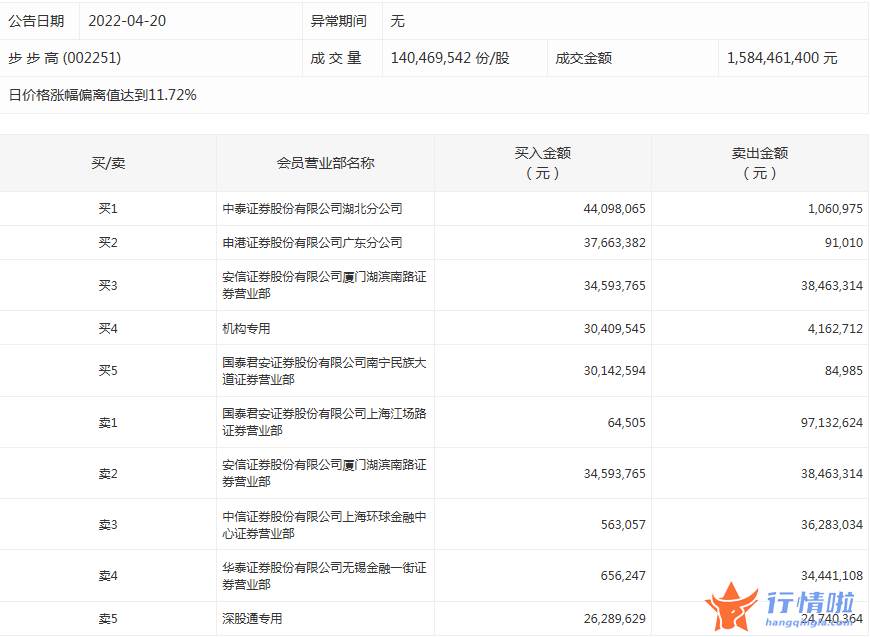Click turnover amount 1,584,461,400 元
This screenshot has width=870, height=637.
pos(782,58)
